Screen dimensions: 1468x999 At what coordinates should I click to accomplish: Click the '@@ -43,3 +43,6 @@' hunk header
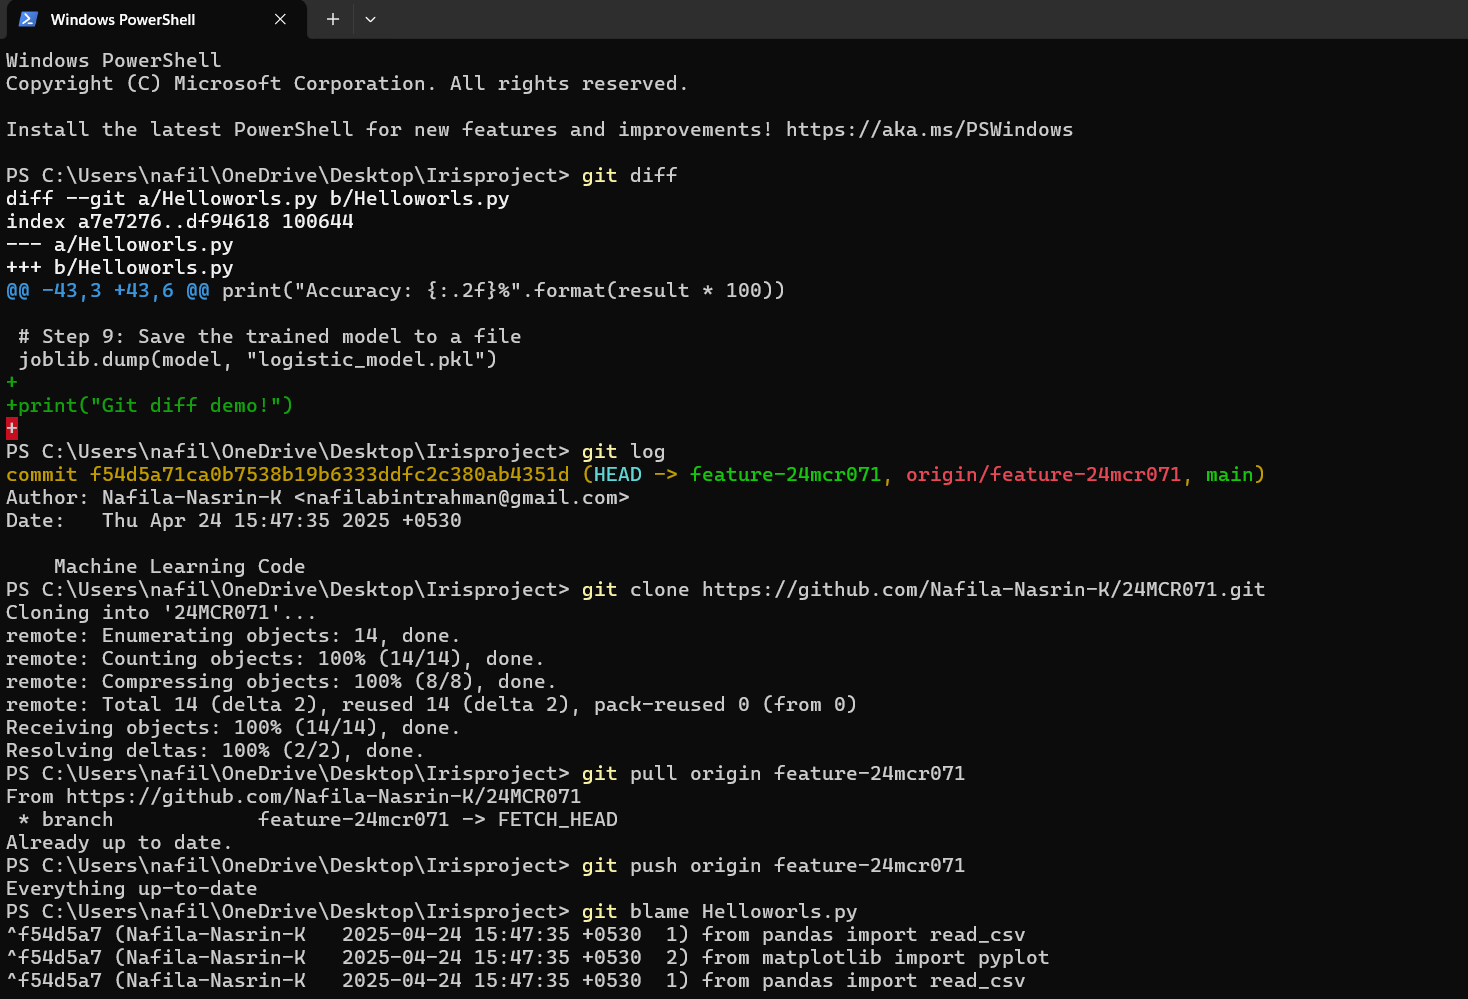108,291
